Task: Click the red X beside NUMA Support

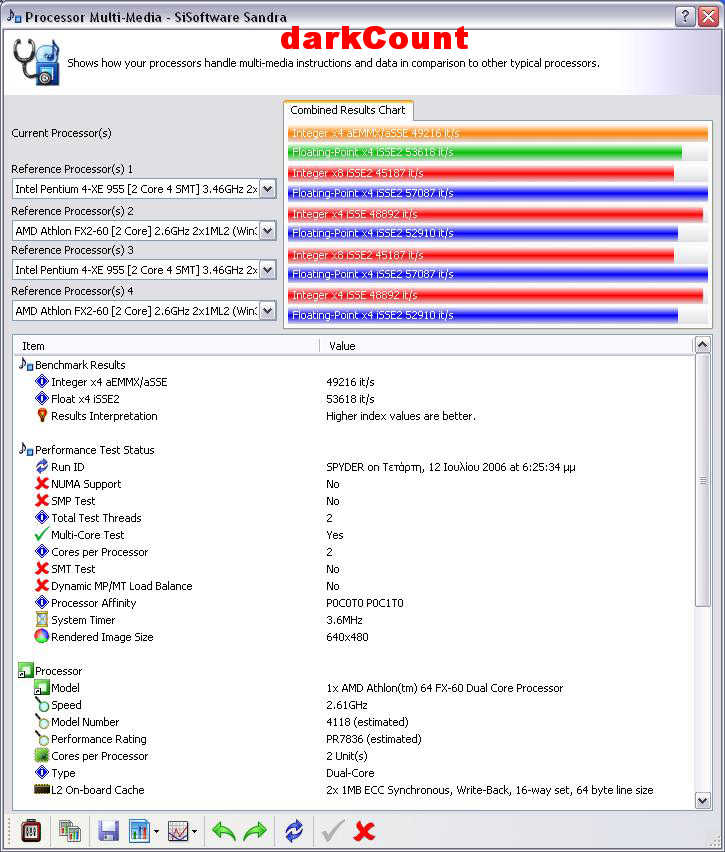Action: coord(42,483)
